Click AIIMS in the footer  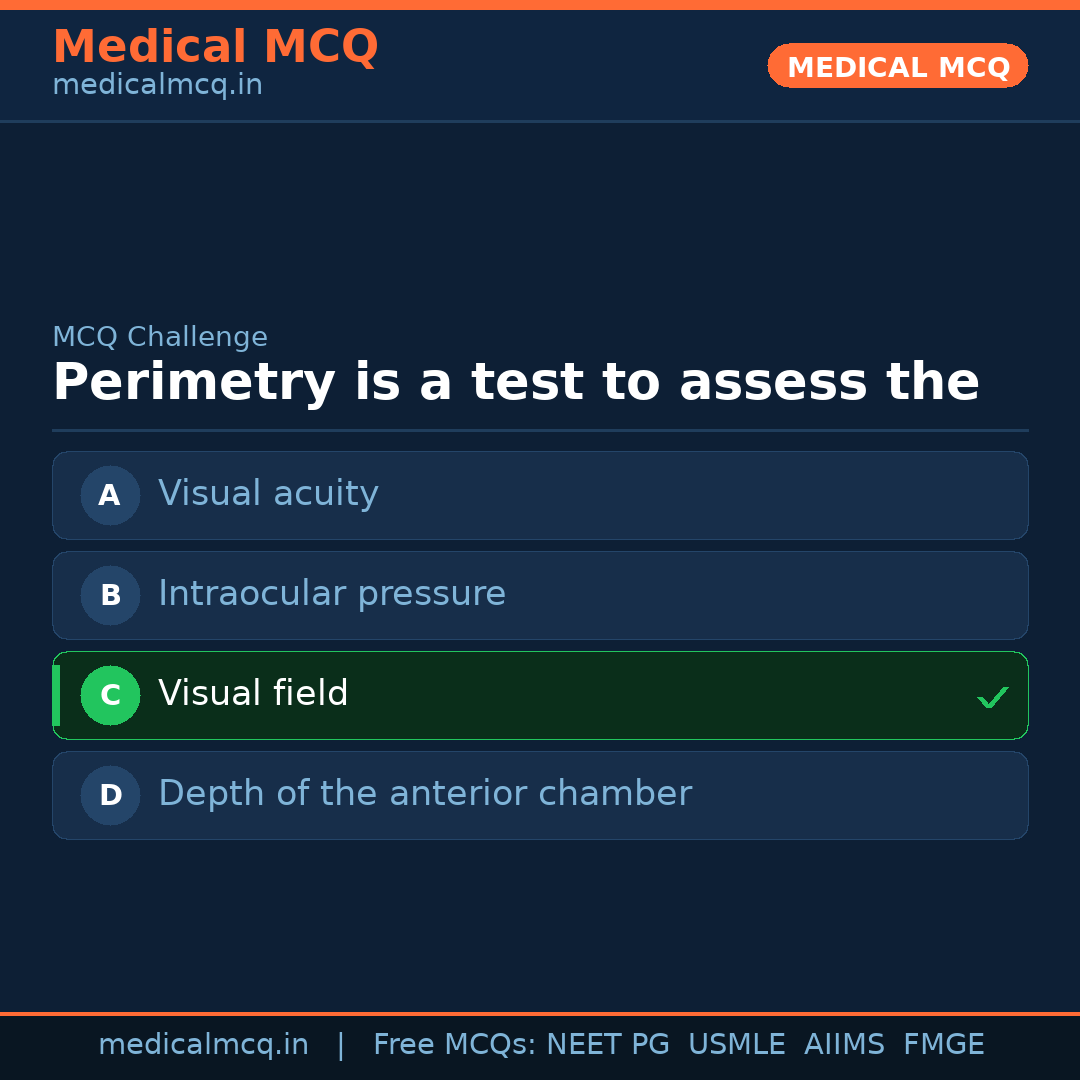tap(844, 1045)
